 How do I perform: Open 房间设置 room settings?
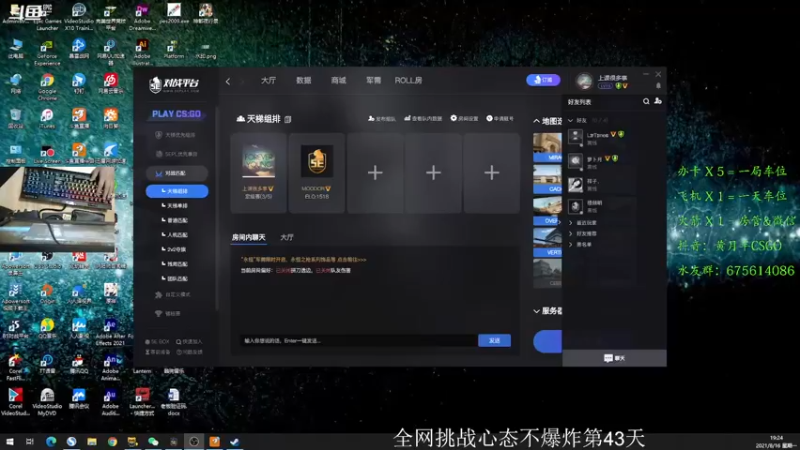pyautogui.click(x=464, y=118)
